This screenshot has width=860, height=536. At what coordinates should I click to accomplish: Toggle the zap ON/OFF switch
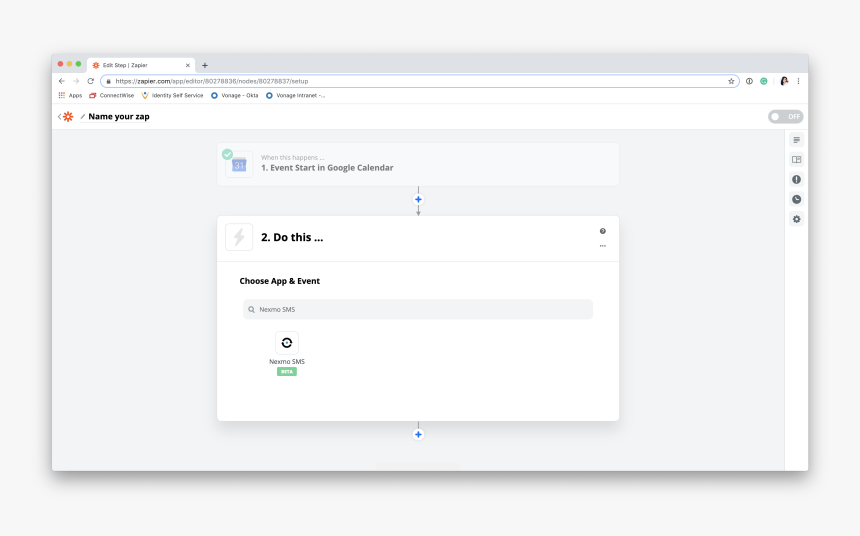point(785,116)
